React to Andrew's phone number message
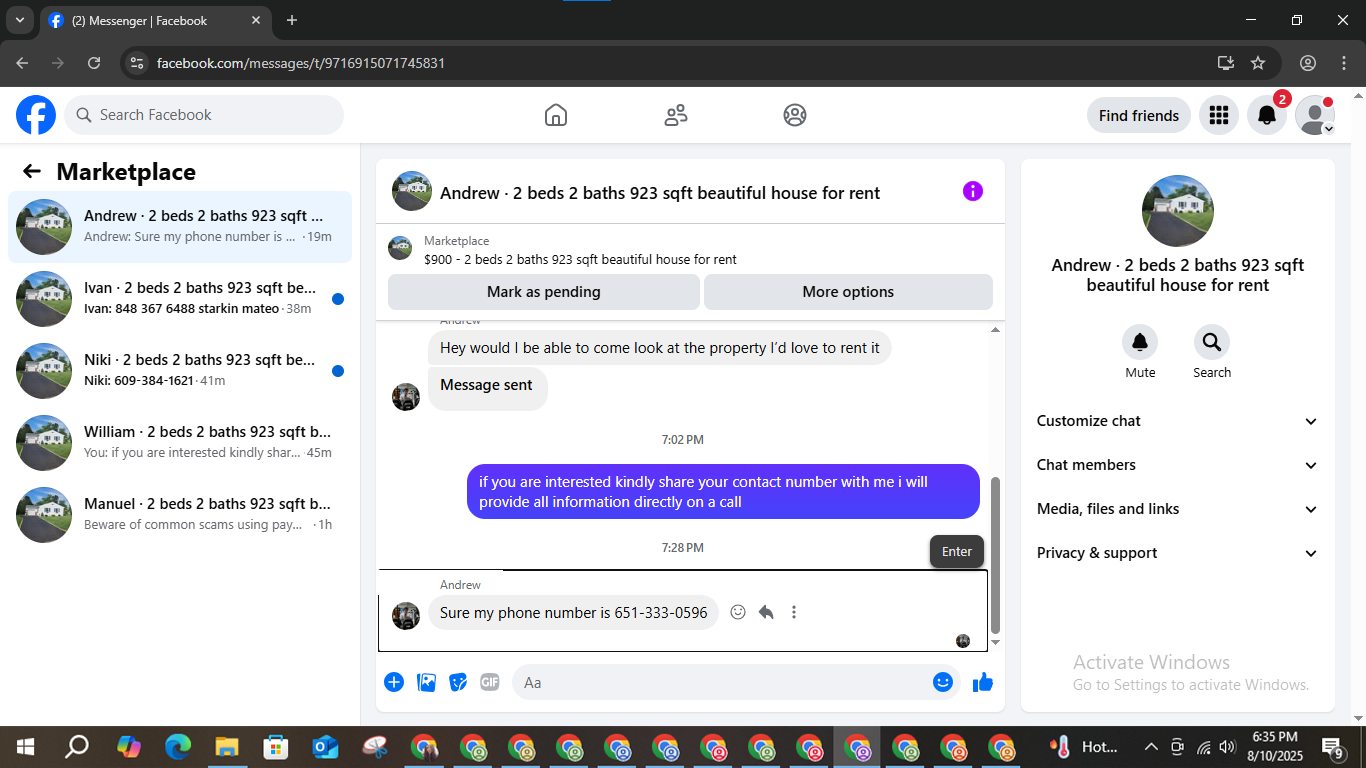Screen dimensions: 1366x768 tap(738, 612)
